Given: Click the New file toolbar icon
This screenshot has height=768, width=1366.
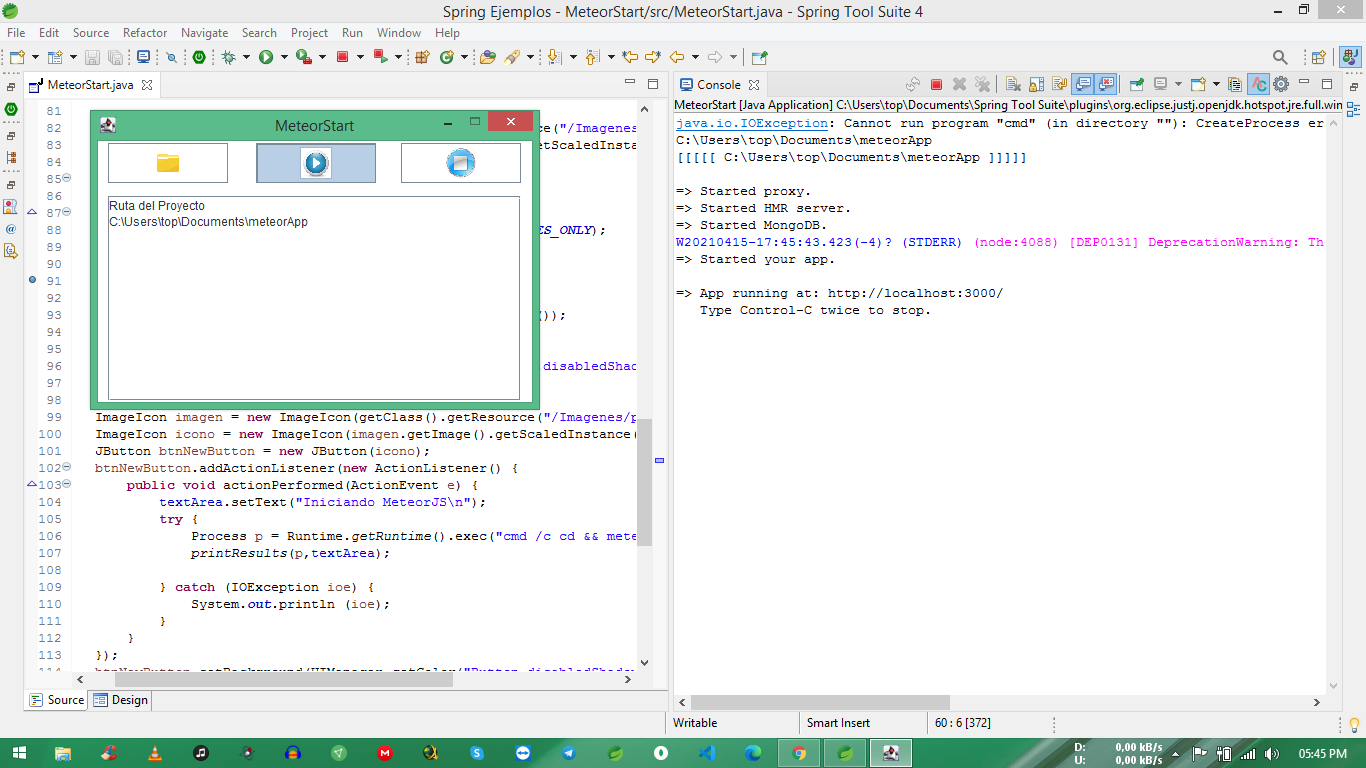Looking at the screenshot, I should click(17, 57).
